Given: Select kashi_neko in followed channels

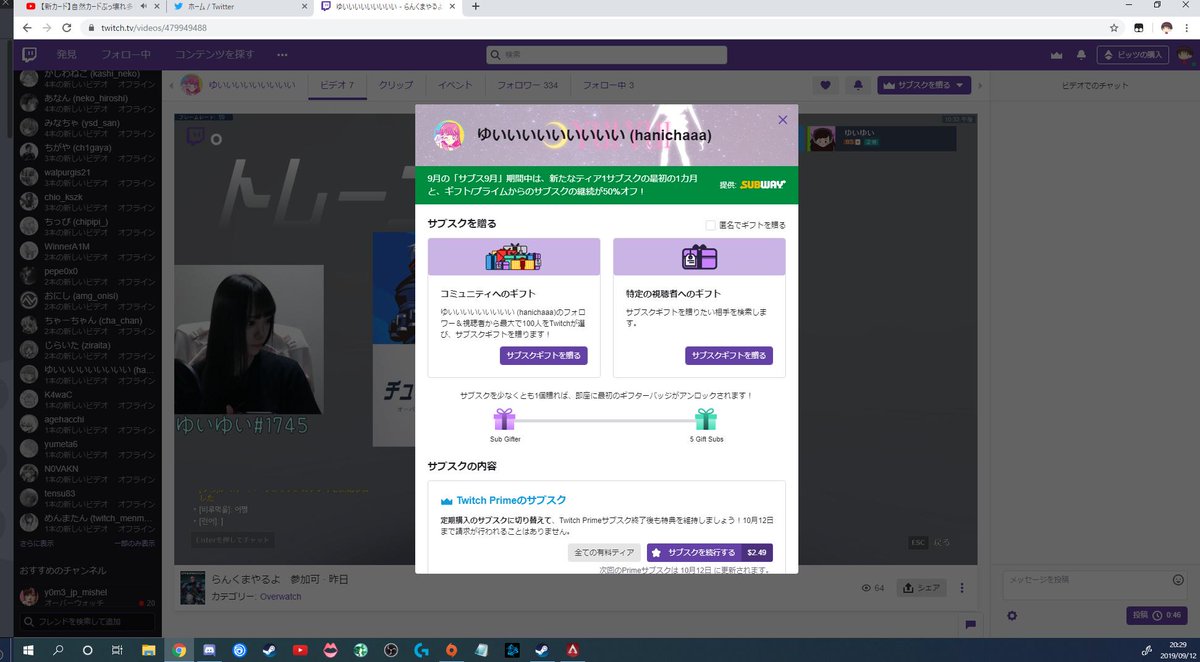Looking at the screenshot, I should click(86, 80).
